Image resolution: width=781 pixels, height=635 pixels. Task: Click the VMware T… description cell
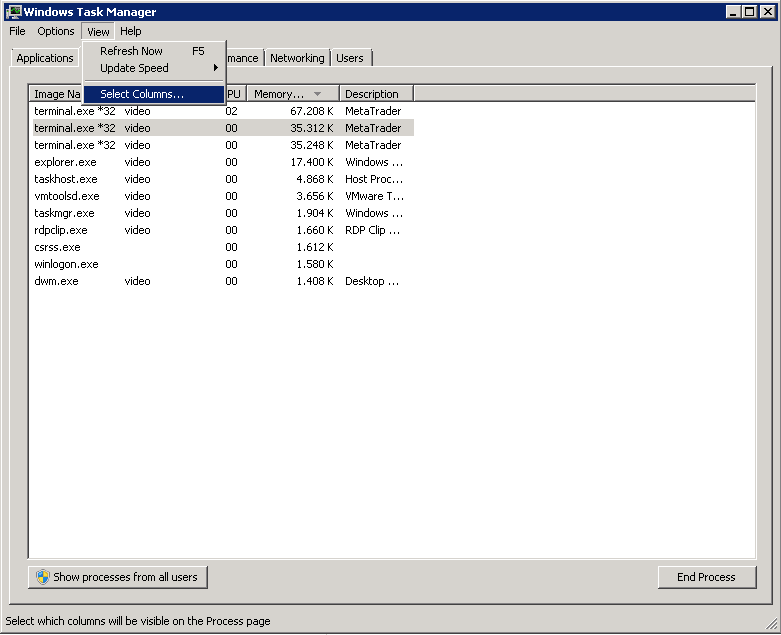tap(375, 196)
